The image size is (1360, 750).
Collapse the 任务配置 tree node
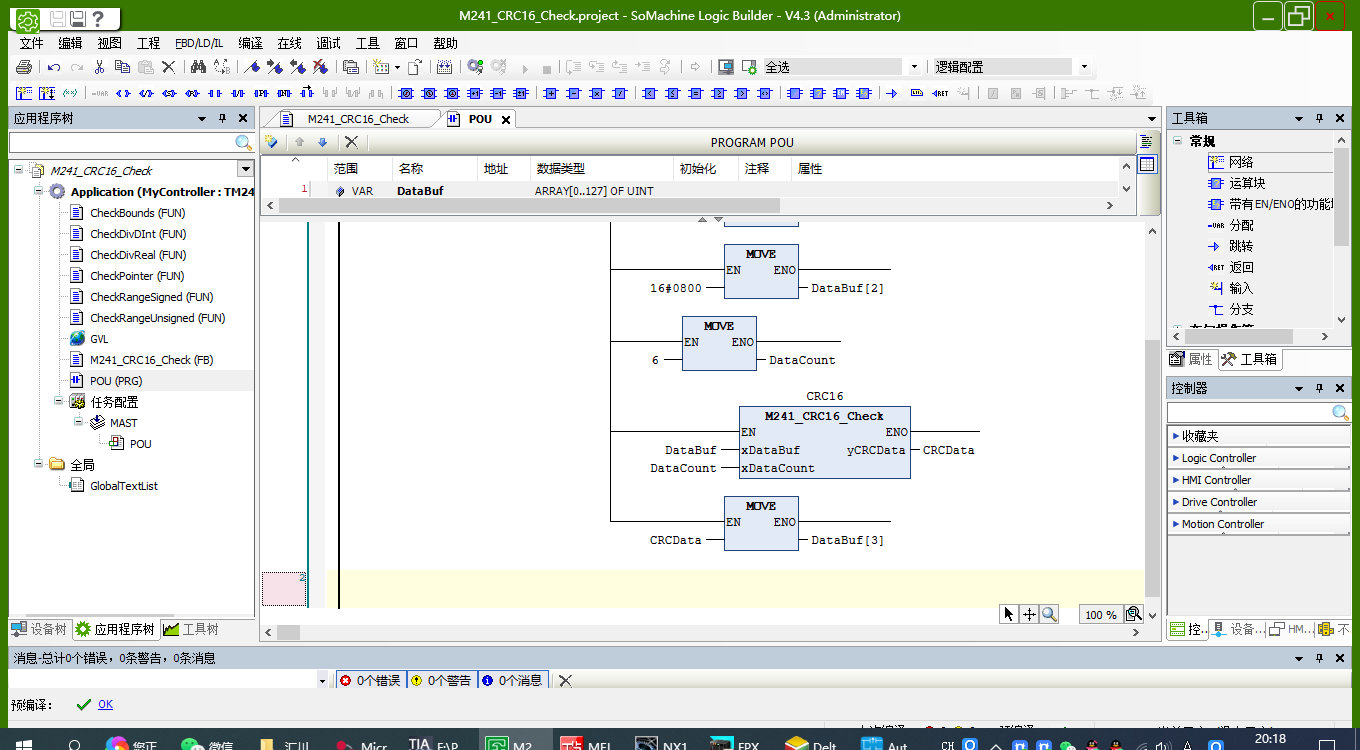pyautogui.click(x=59, y=402)
